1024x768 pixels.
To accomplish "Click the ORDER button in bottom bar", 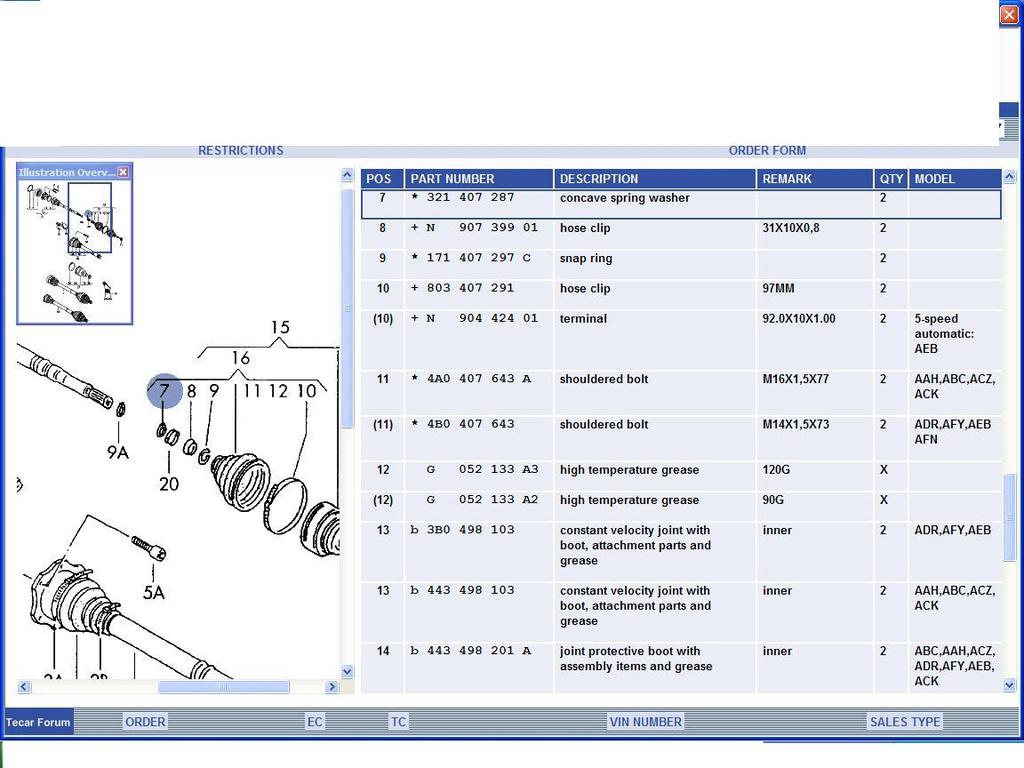I will pos(145,722).
